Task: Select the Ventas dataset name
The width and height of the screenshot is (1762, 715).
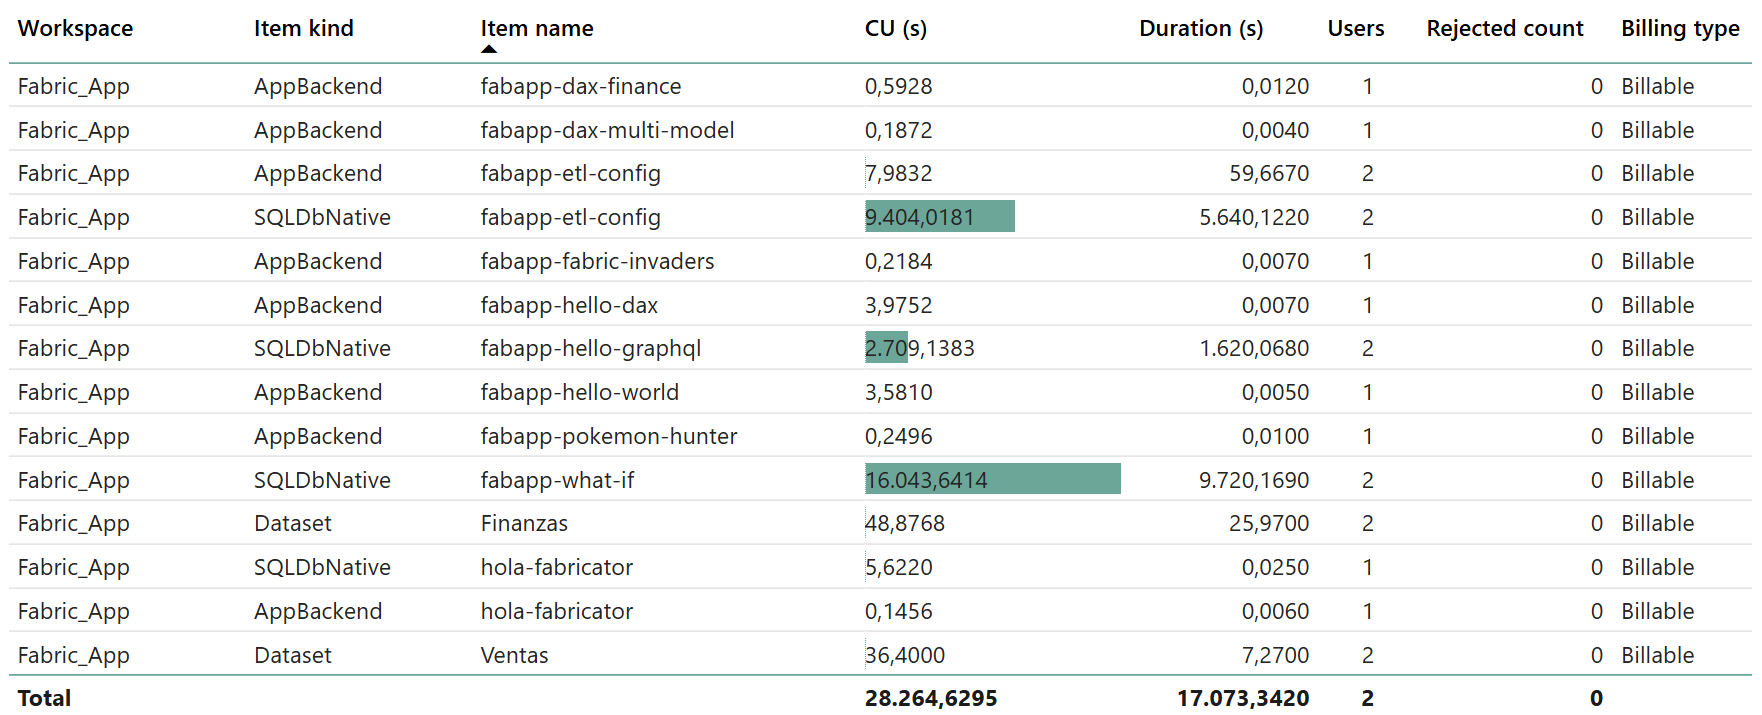Action: (x=514, y=655)
